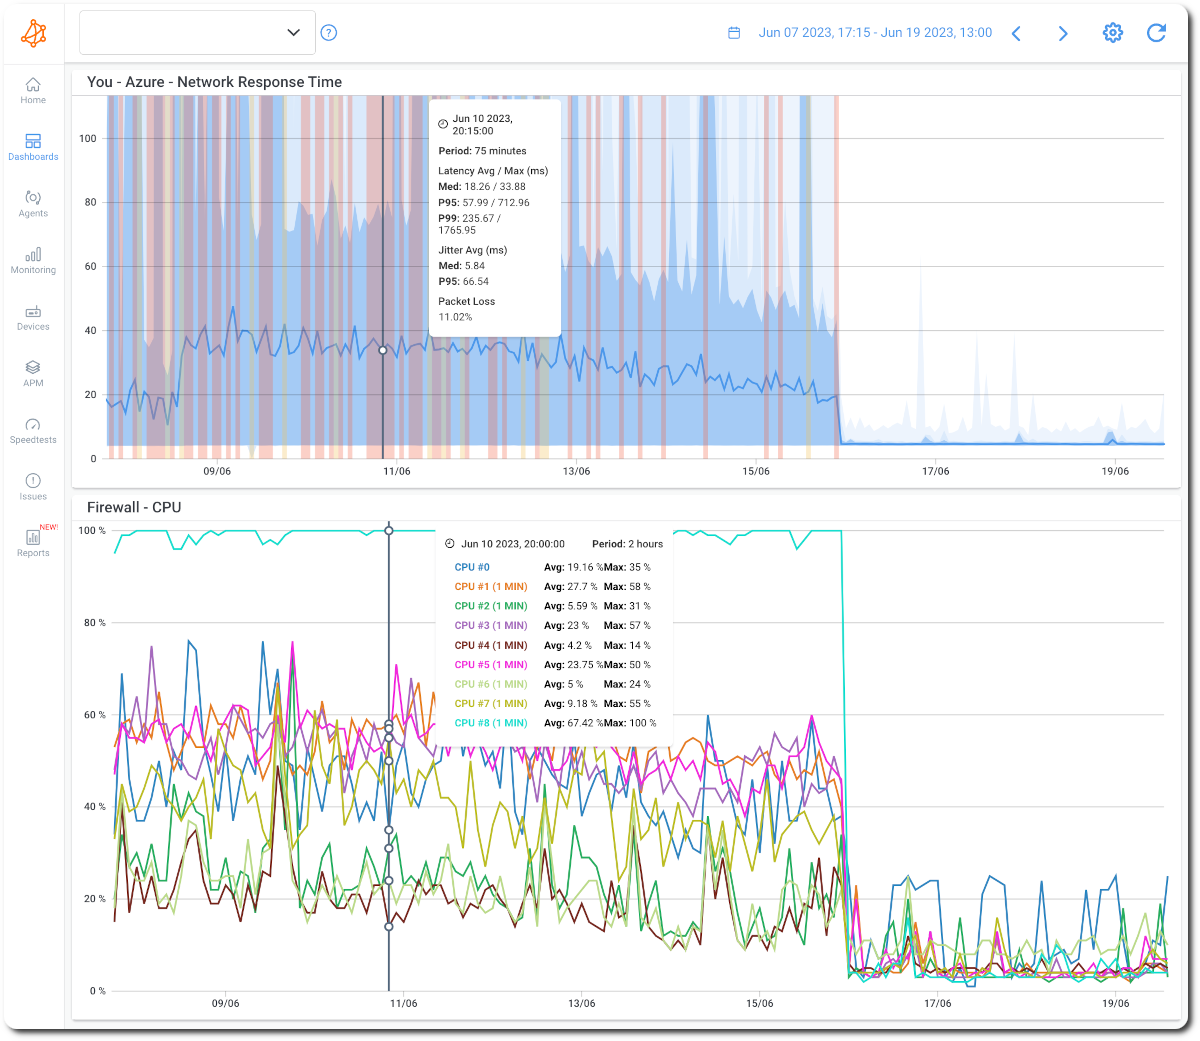Screen dimensions: 1200x1041
Task: Navigate to the next time period
Action: [1063, 33]
